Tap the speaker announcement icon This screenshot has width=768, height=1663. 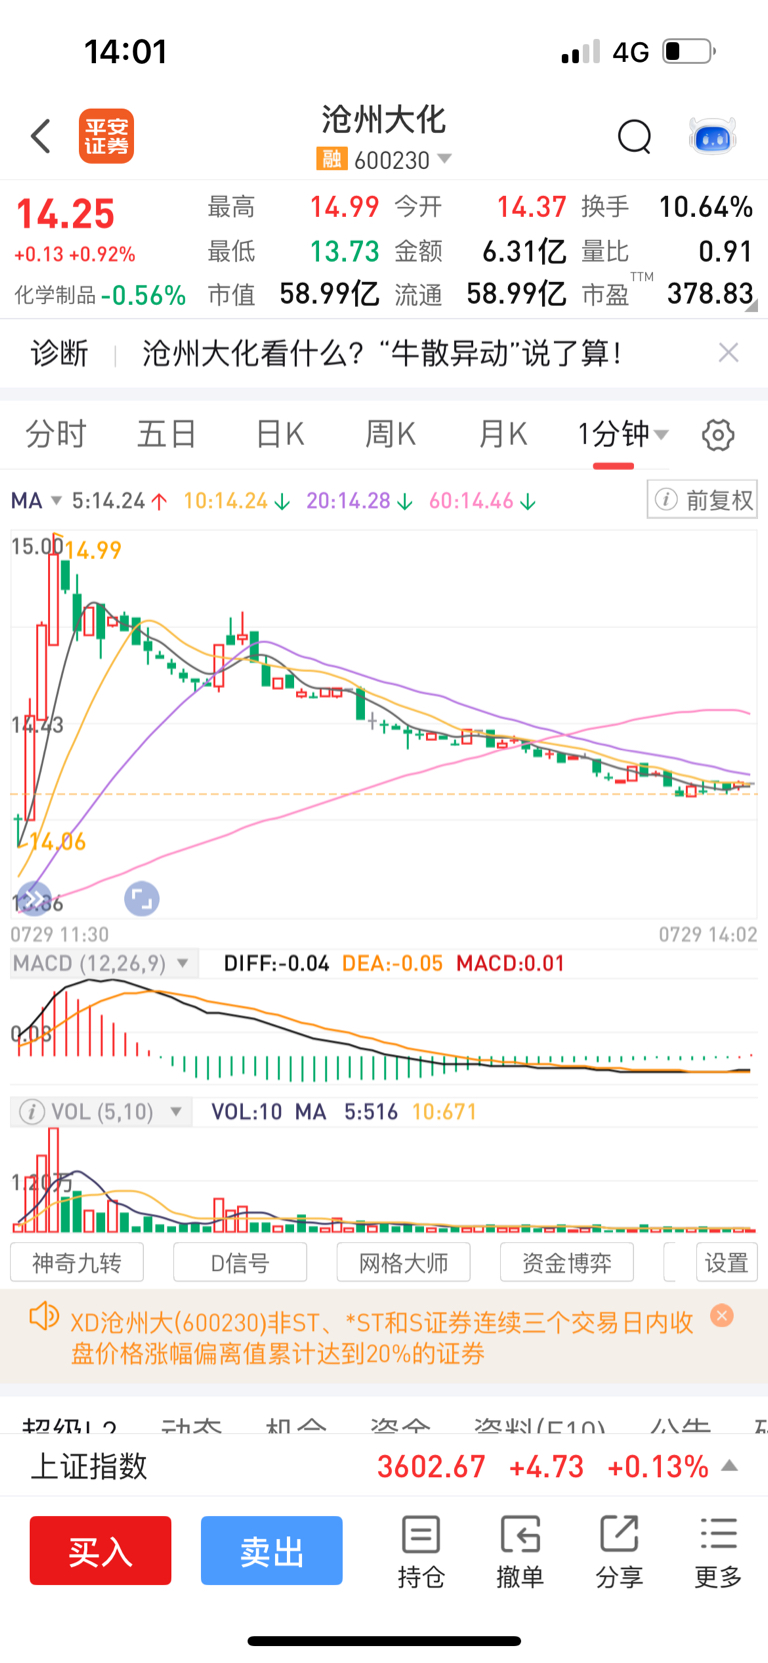(44, 1316)
